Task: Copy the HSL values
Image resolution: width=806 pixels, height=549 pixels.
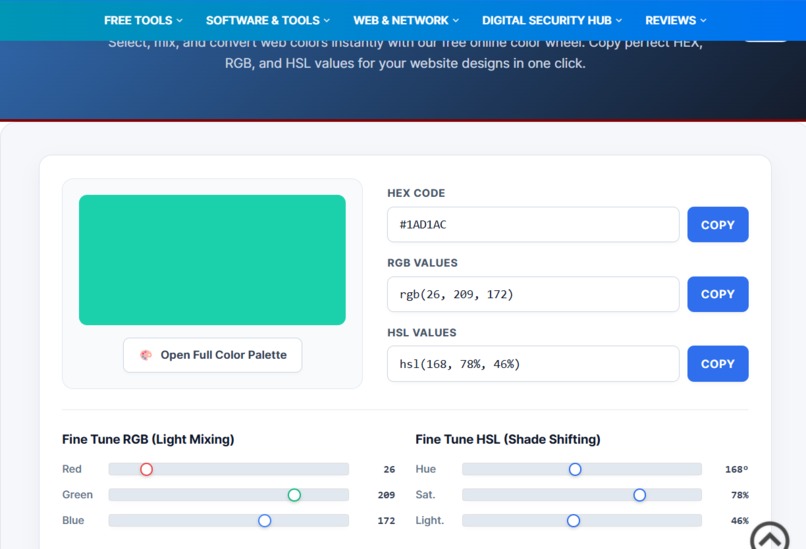Action: coord(718,364)
